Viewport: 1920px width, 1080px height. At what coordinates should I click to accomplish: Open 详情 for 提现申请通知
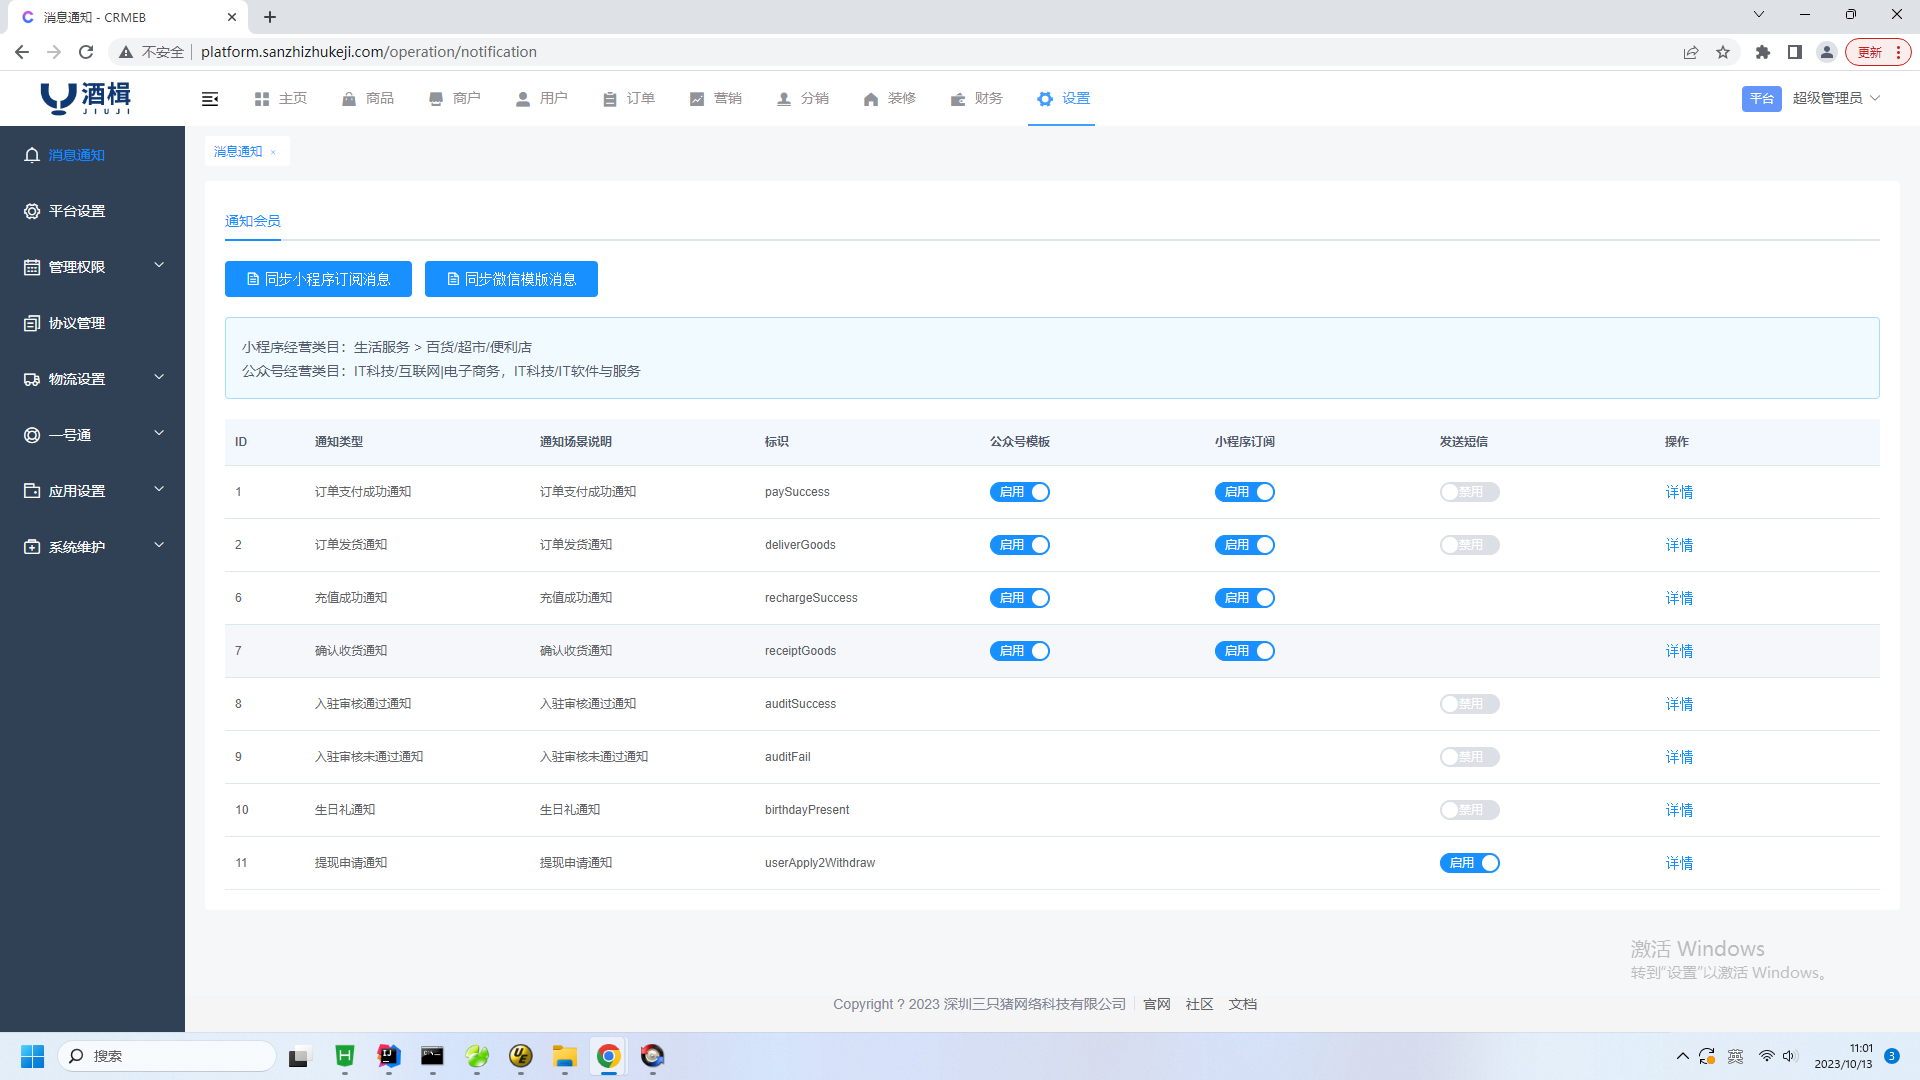[x=1679, y=863]
